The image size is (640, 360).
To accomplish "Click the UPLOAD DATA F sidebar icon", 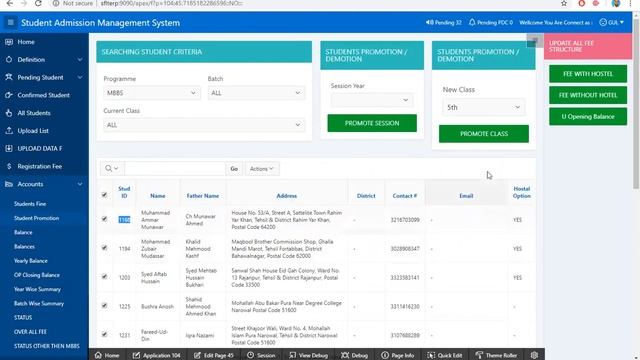I will click(x=9, y=149).
